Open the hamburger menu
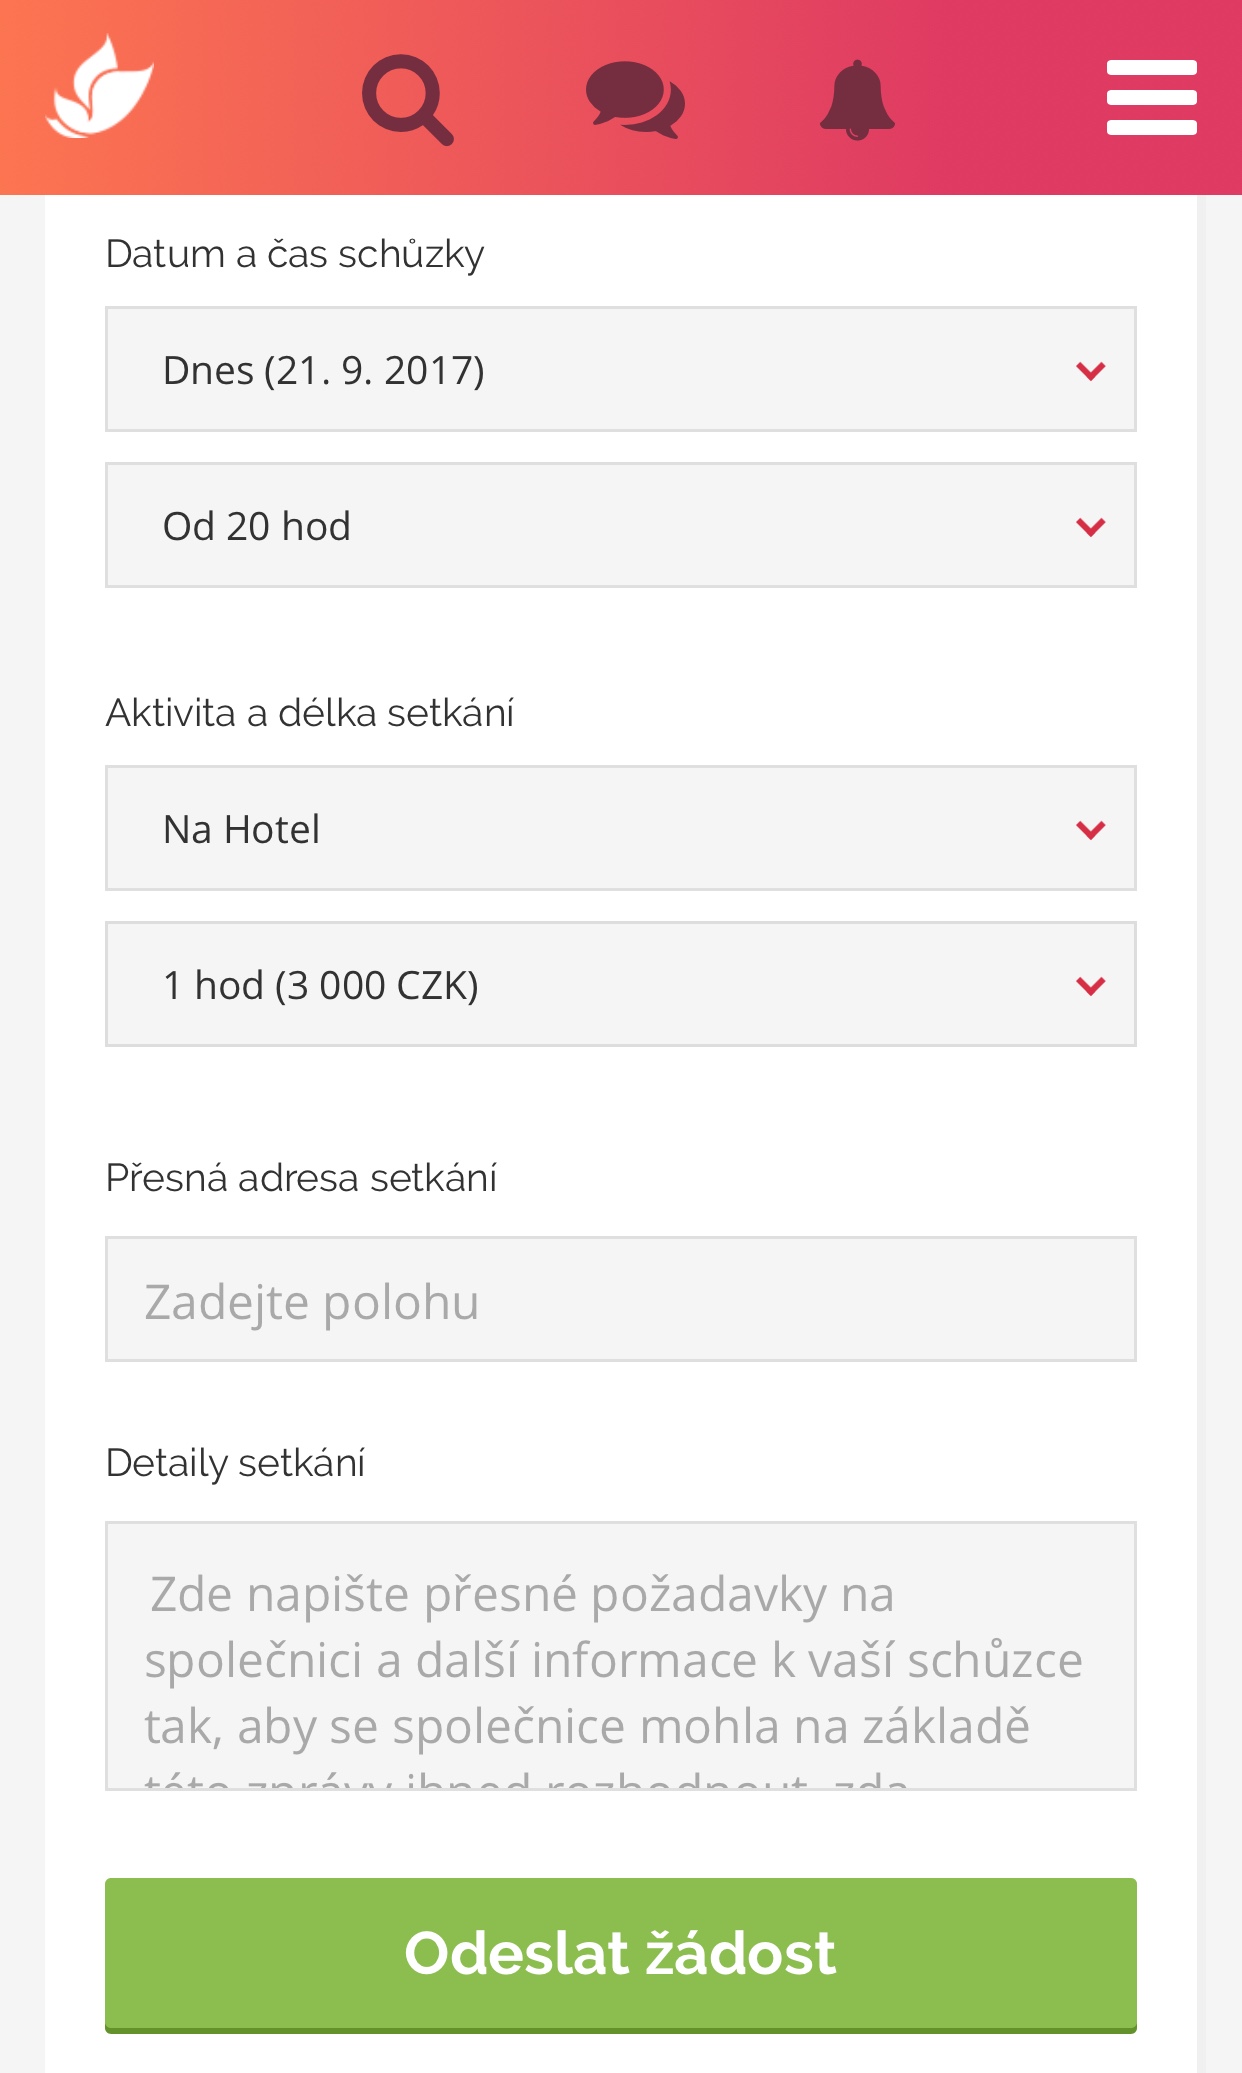 click(1151, 98)
